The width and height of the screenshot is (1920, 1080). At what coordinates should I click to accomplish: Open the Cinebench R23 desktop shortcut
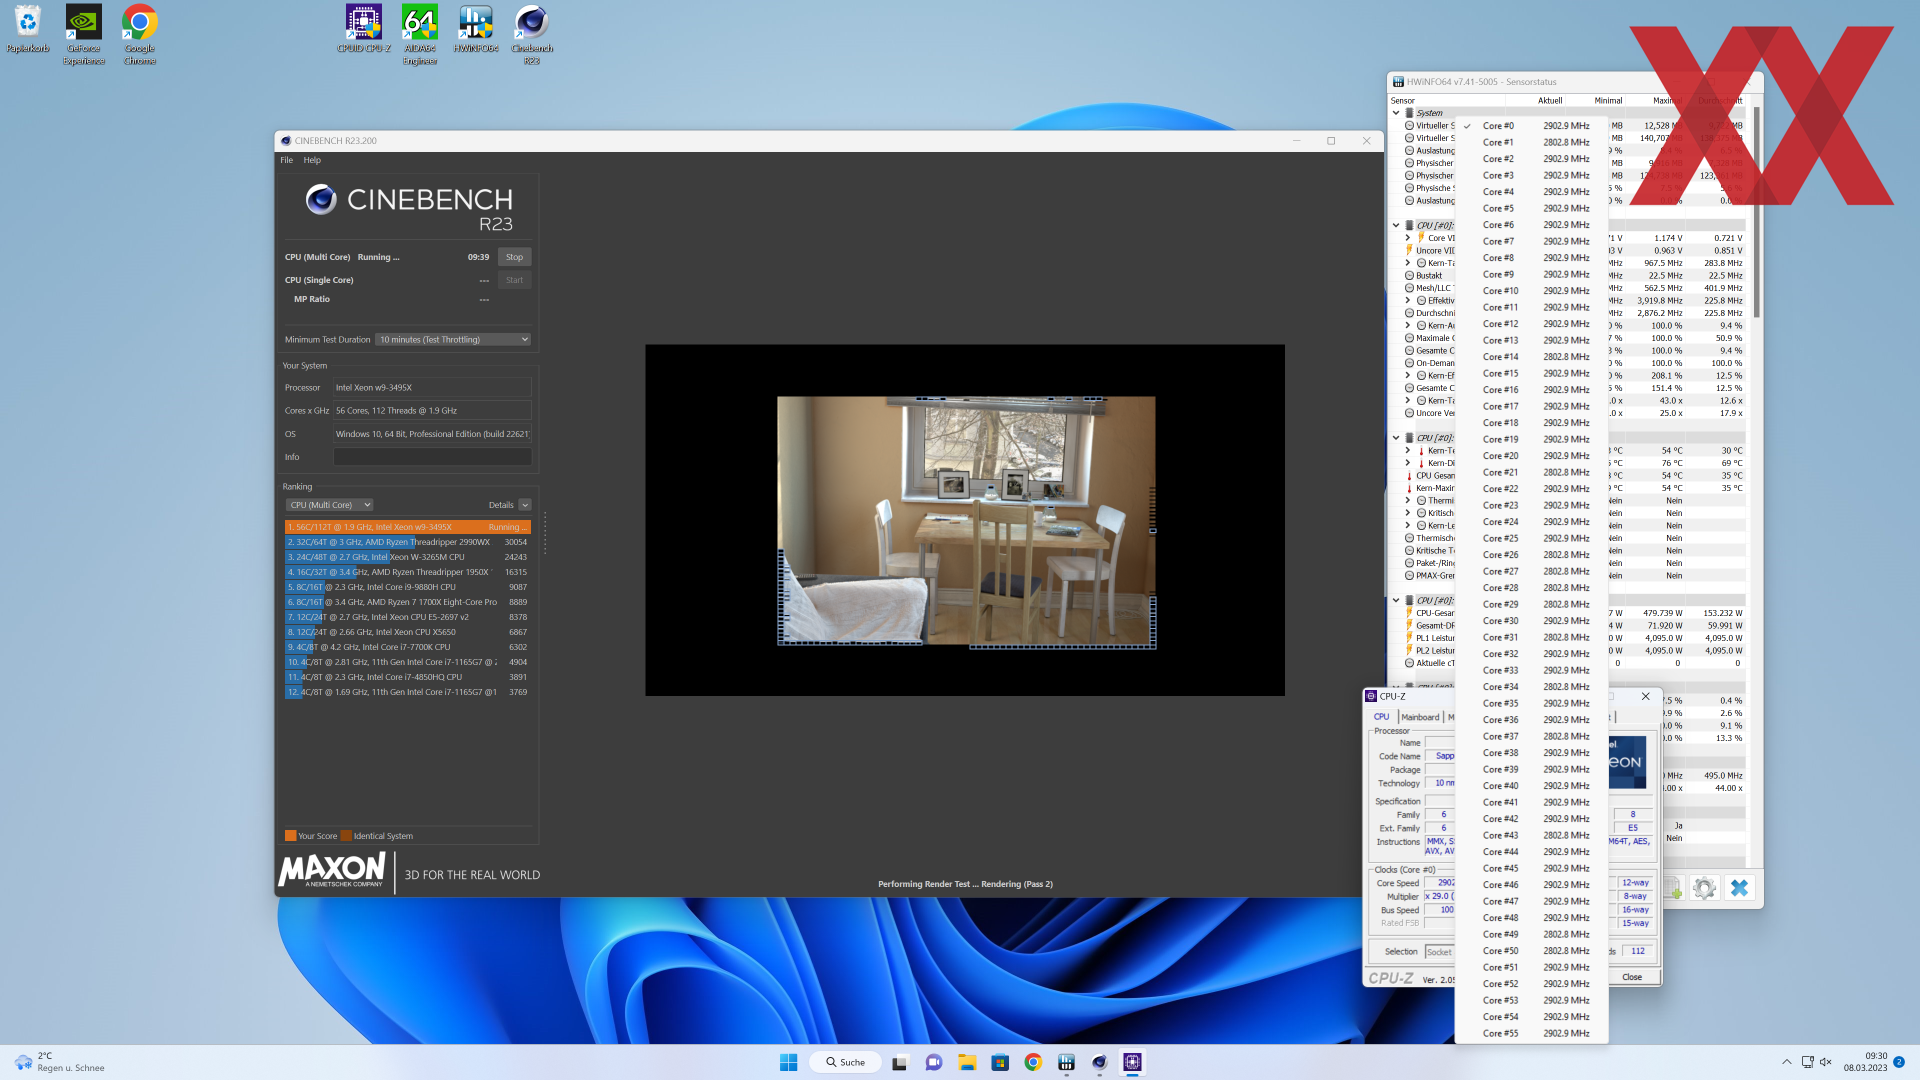[x=532, y=35]
